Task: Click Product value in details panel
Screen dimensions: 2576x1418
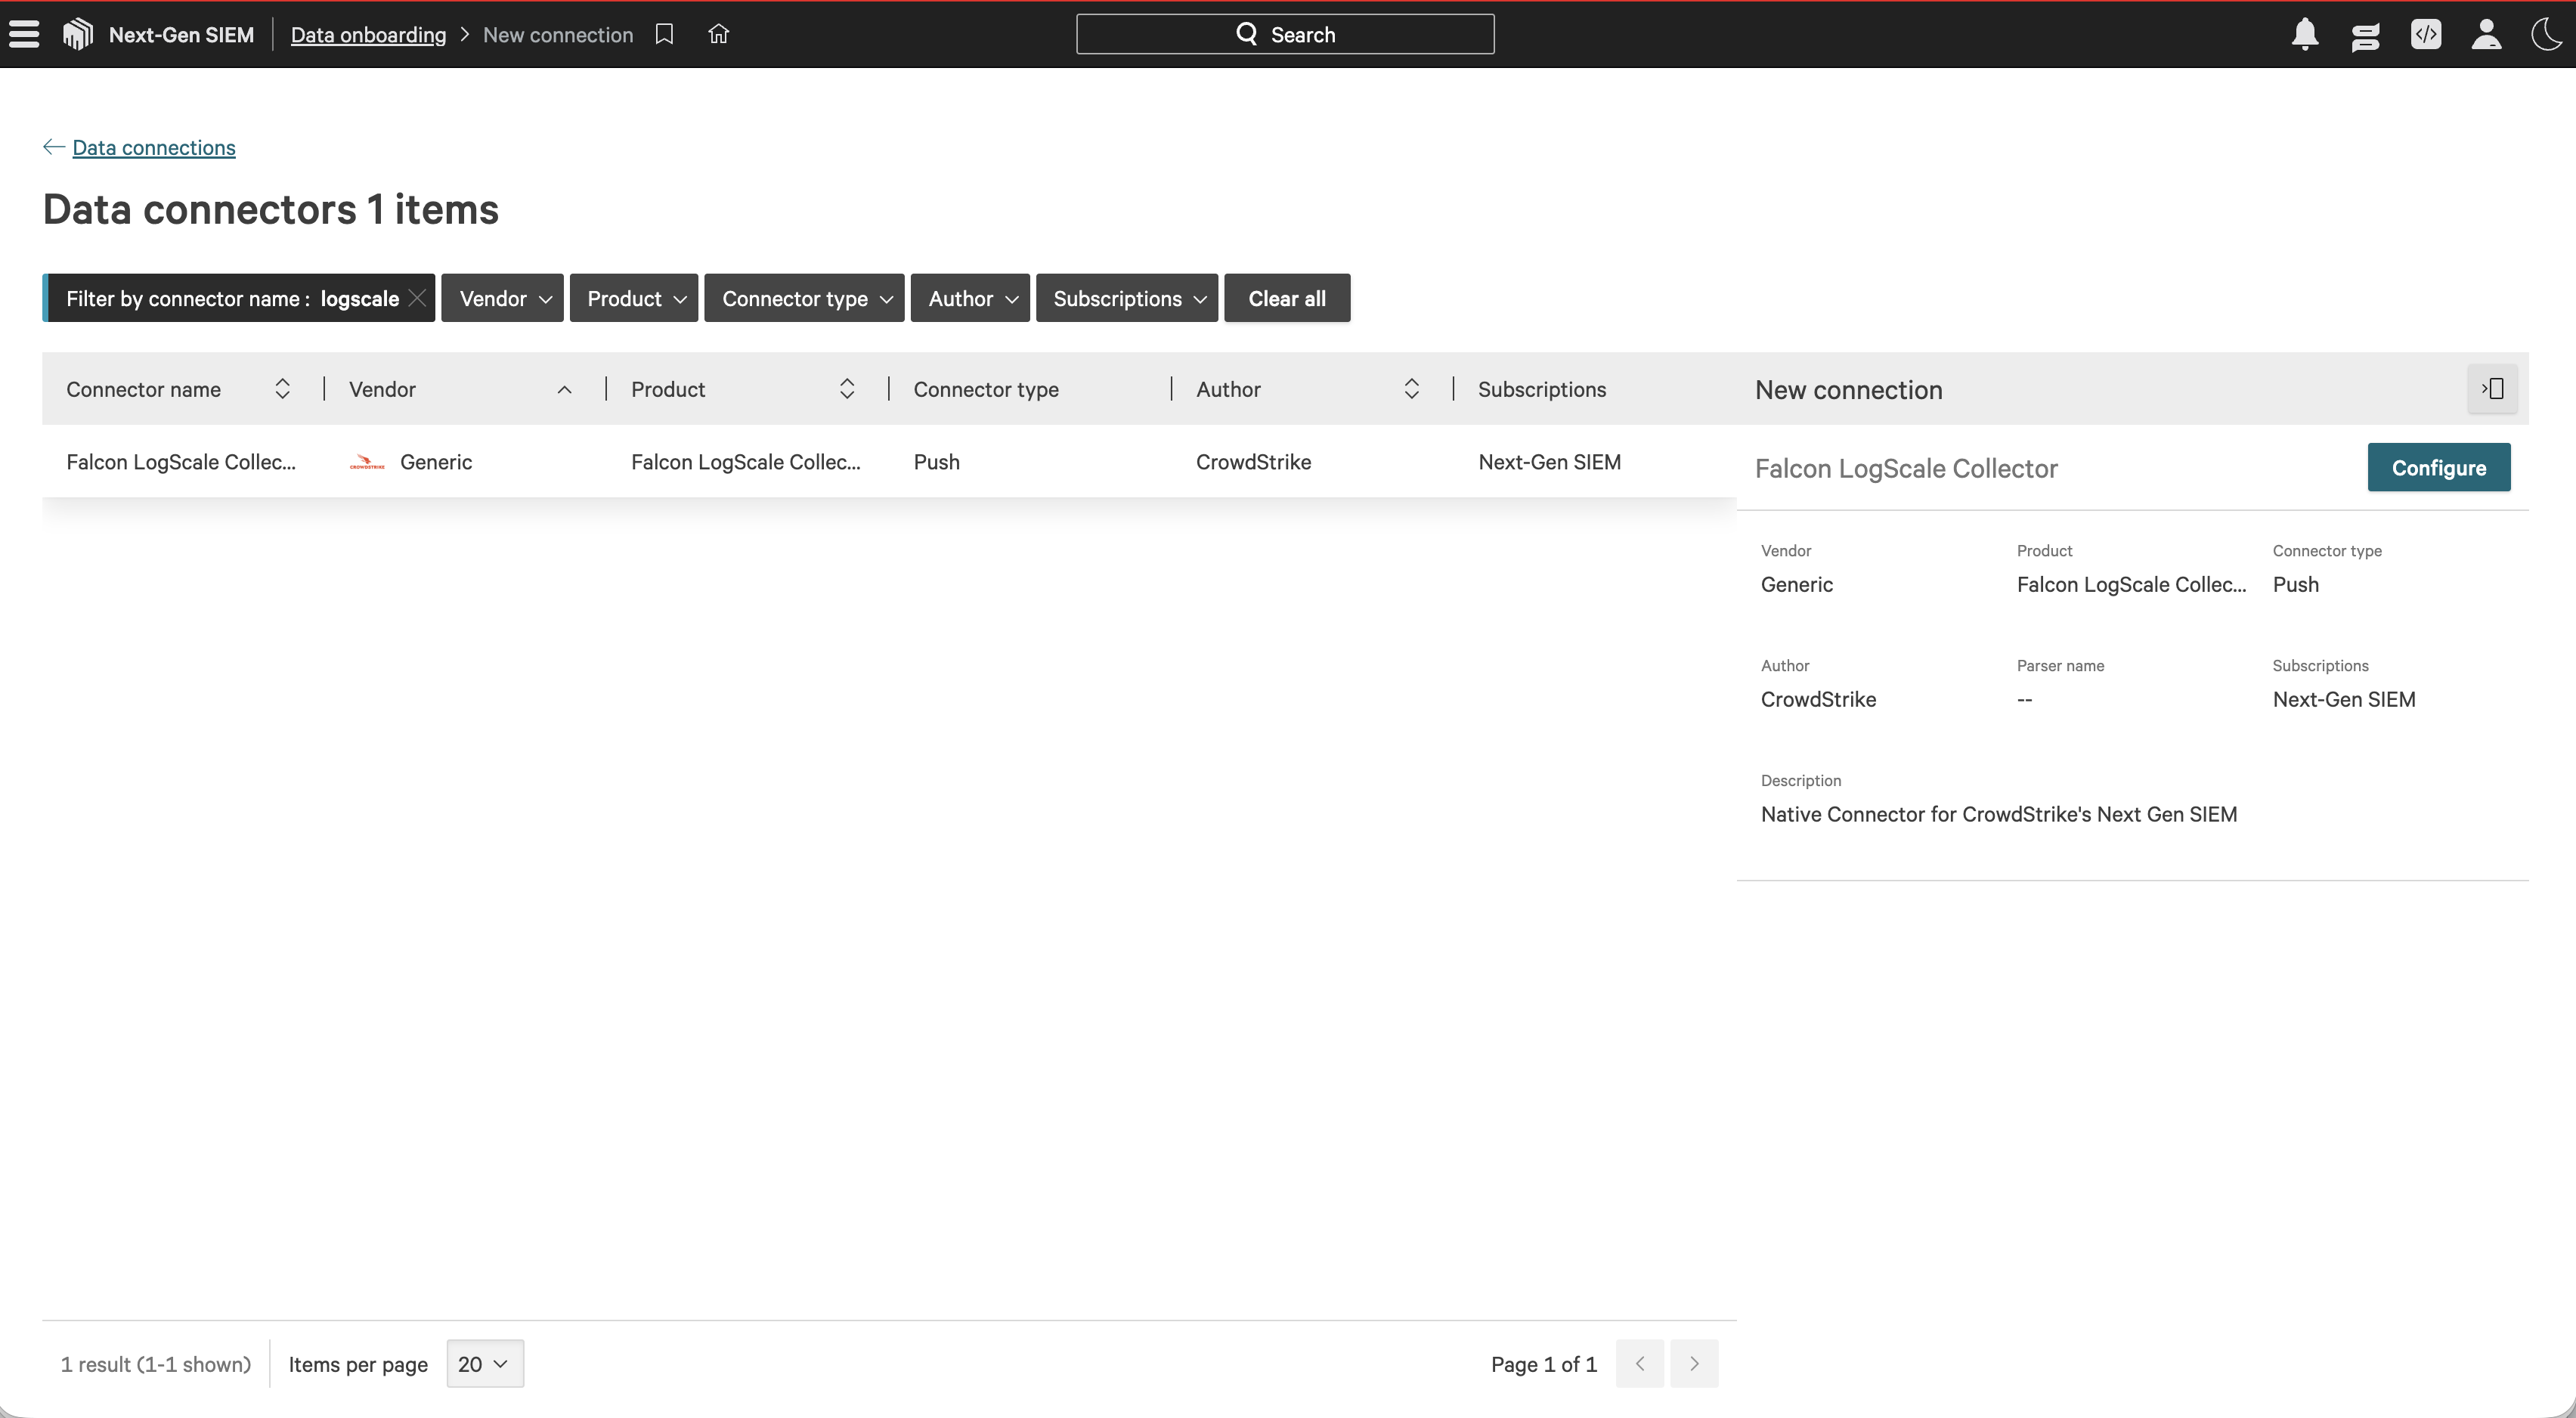Action: (x=2131, y=584)
